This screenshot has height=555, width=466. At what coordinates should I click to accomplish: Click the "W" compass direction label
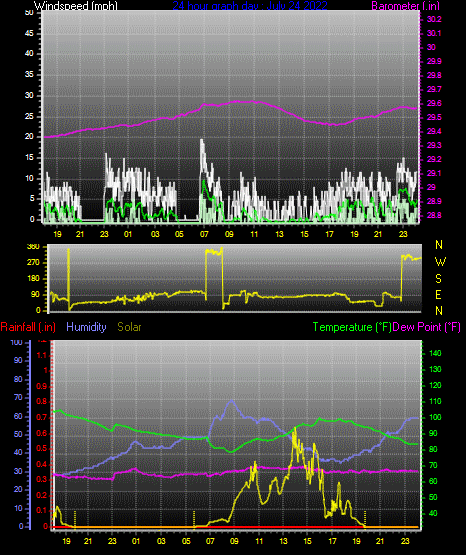tap(440, 262)
